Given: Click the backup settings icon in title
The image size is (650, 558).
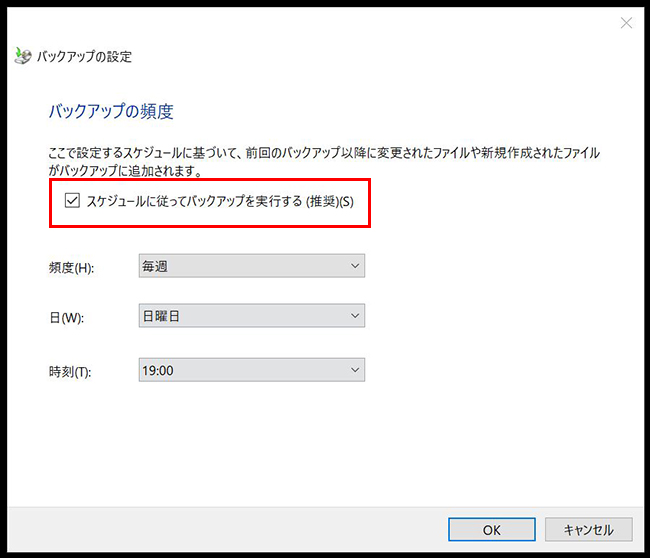Looking at the screenshot, I should coord(22,56).
